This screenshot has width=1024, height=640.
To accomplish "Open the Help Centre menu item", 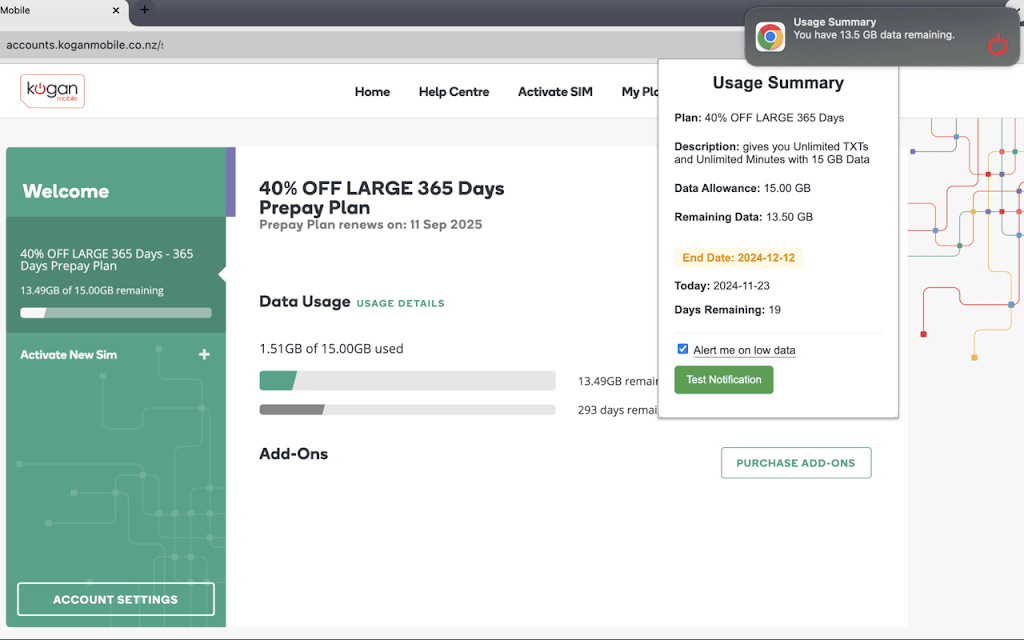I will coord(454,92).
